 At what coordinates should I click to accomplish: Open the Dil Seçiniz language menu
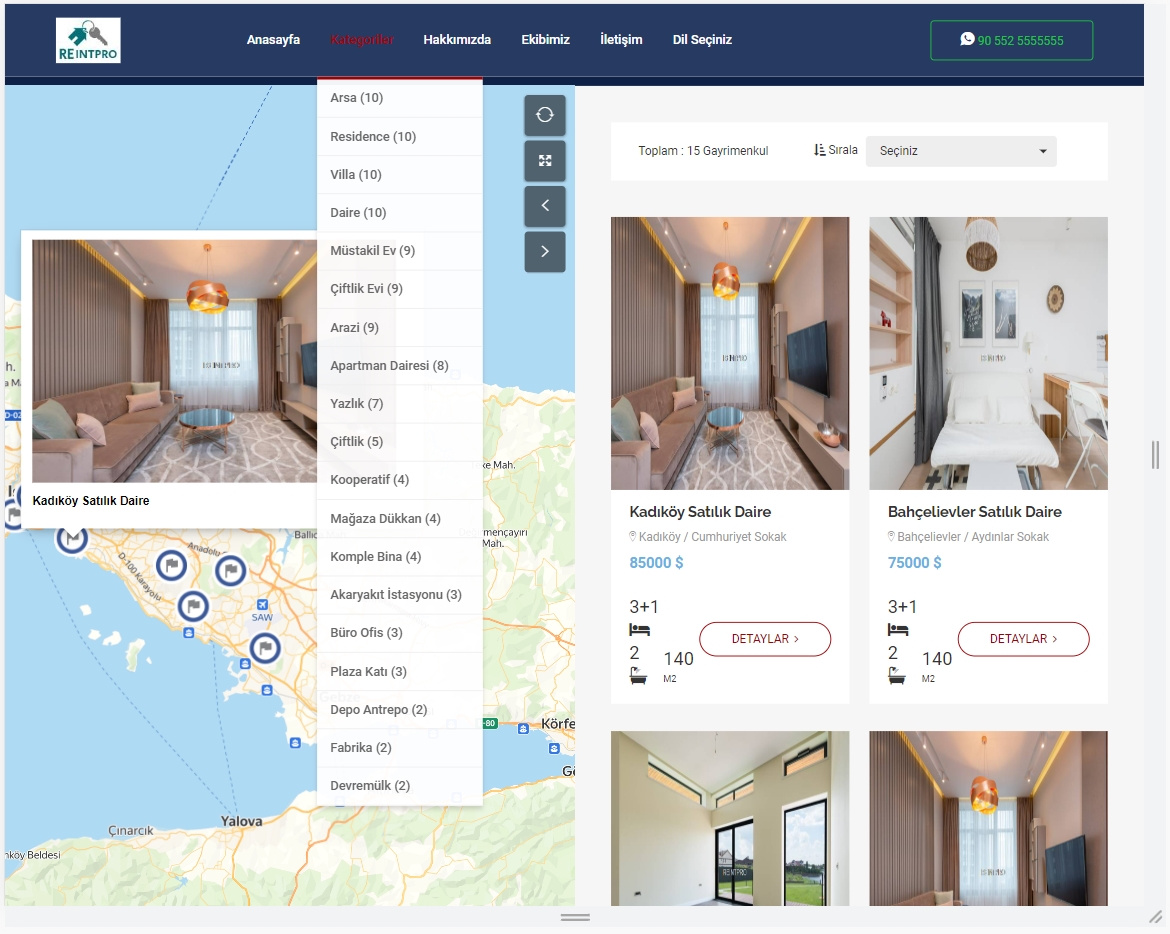point(702,40)
